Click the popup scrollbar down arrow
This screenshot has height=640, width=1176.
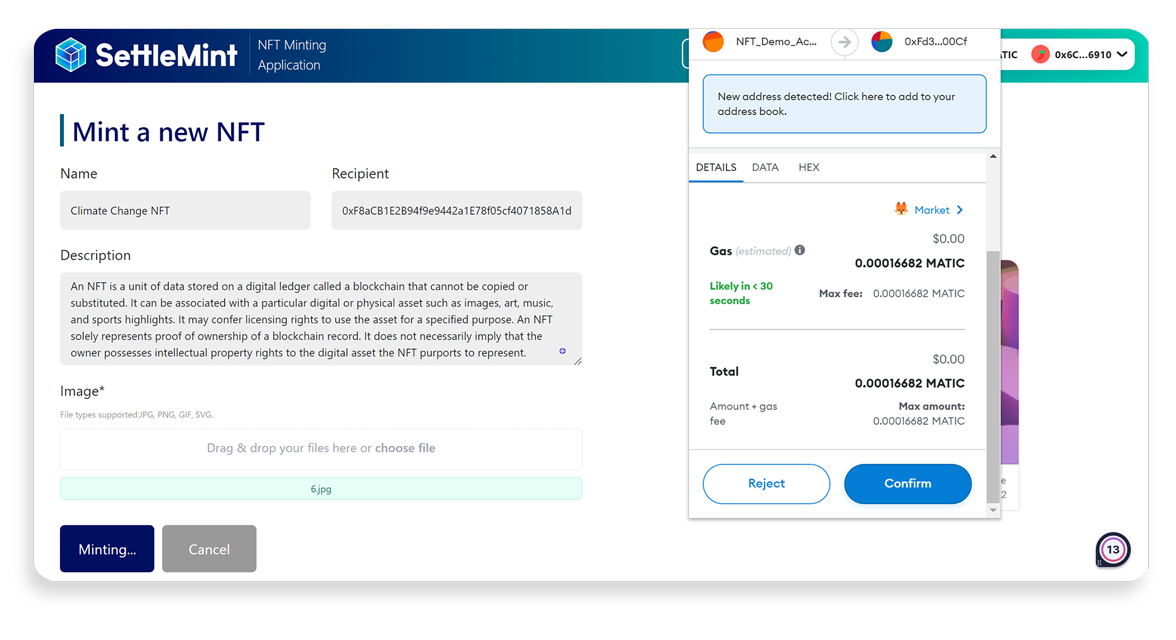(x=993, y=510)
